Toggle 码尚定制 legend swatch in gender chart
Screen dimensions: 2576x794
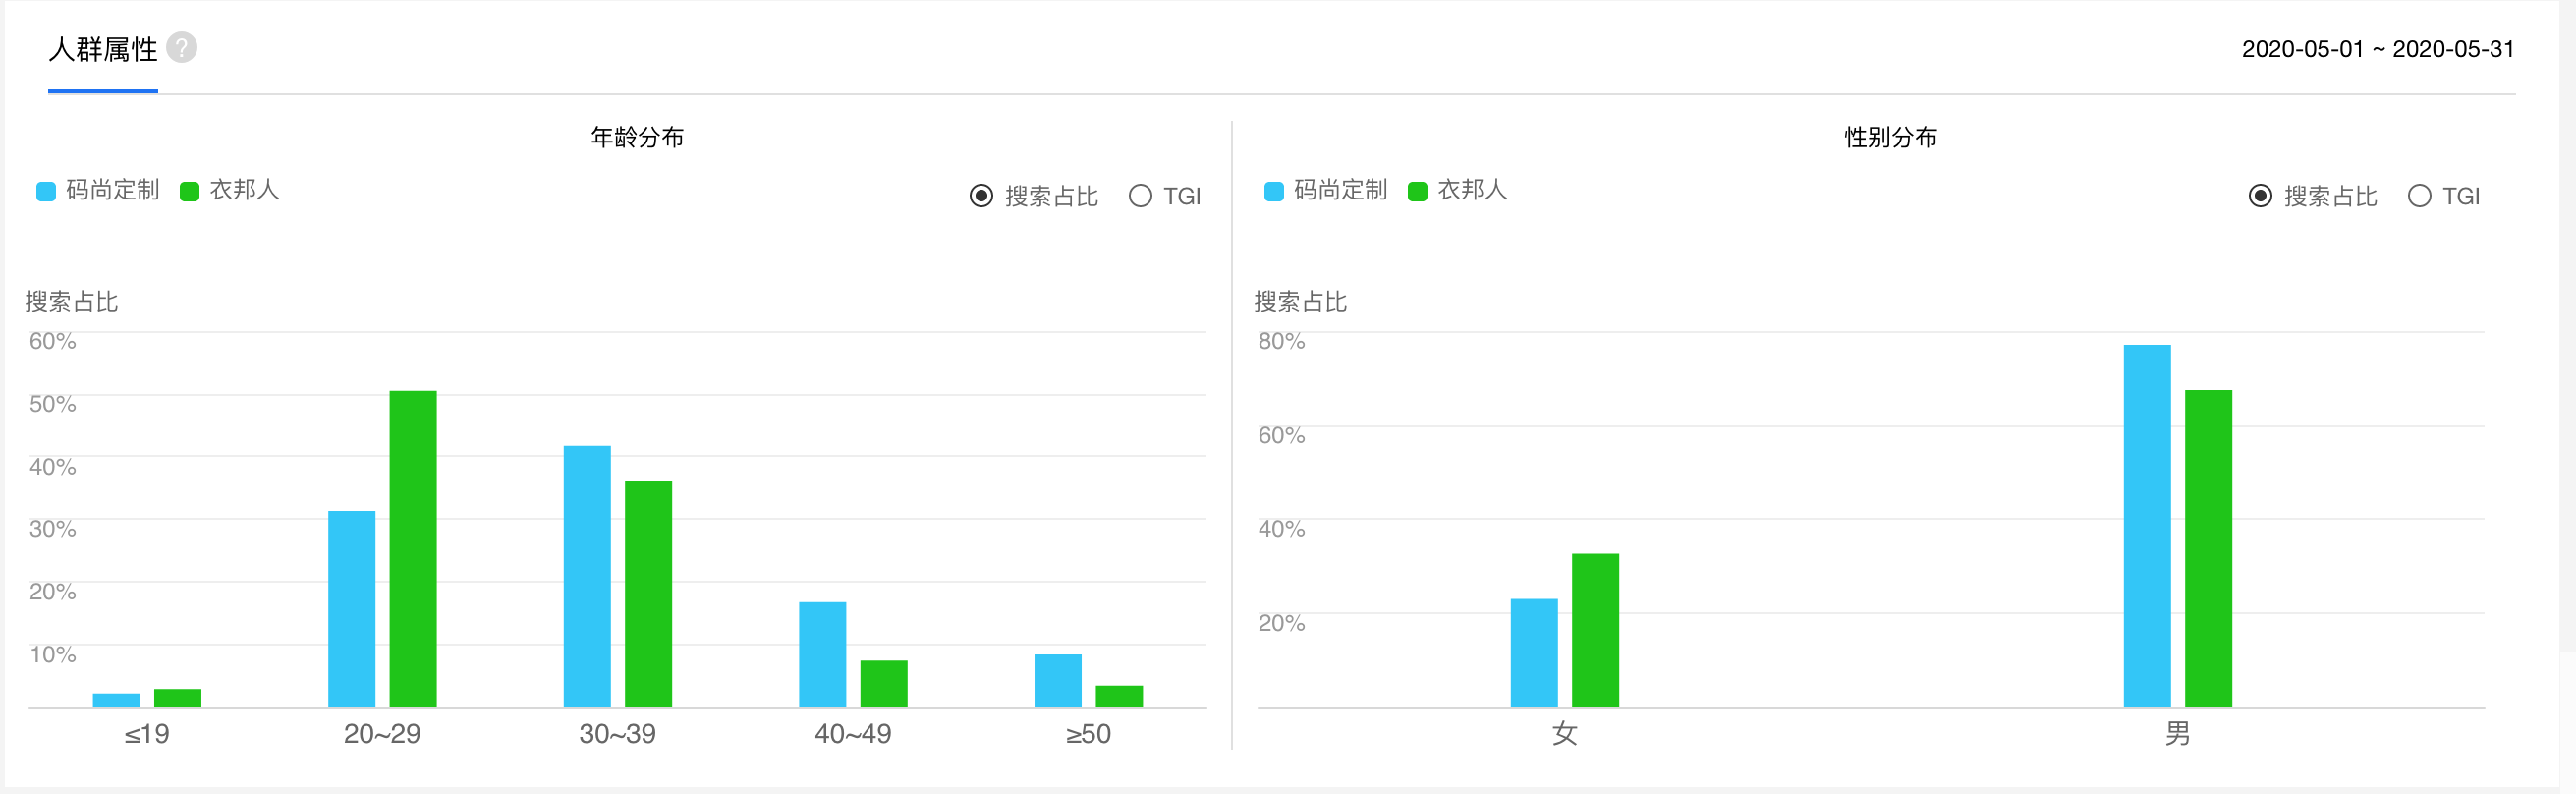pyautogui.click(x=1273, y=191)
